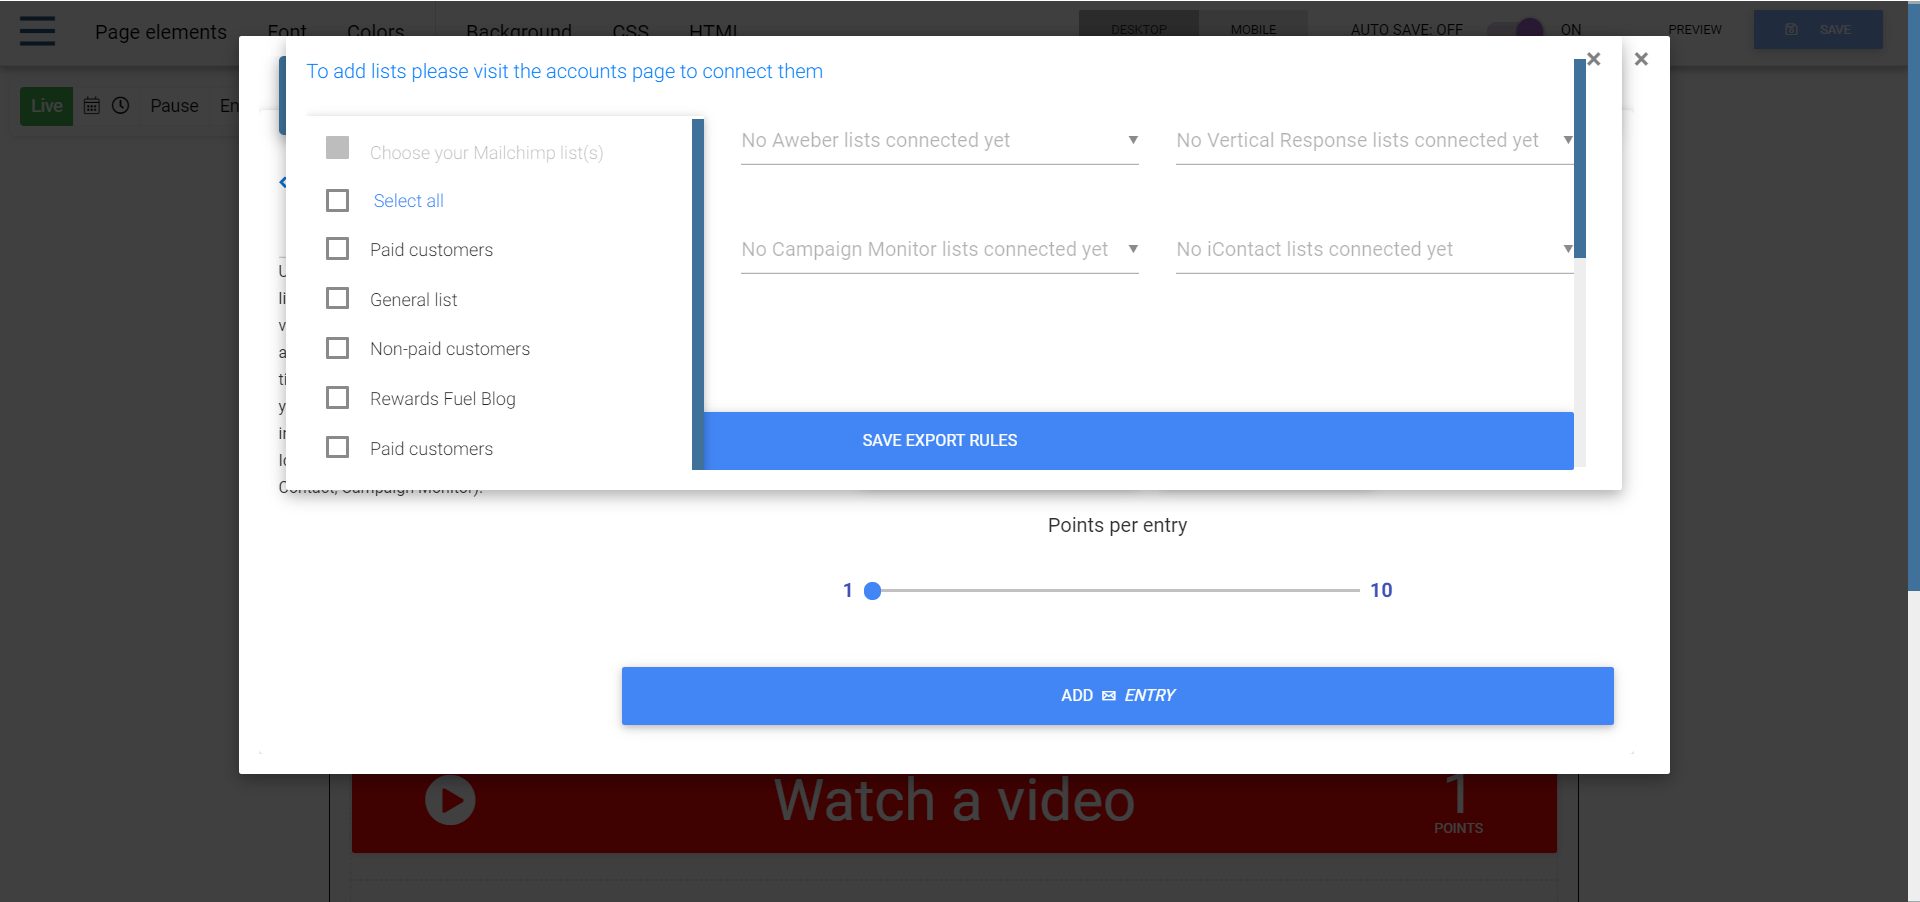Open the iContact lists dropdown
Viewport: 1920px width, 902px height.
(x=1375, y=250)
